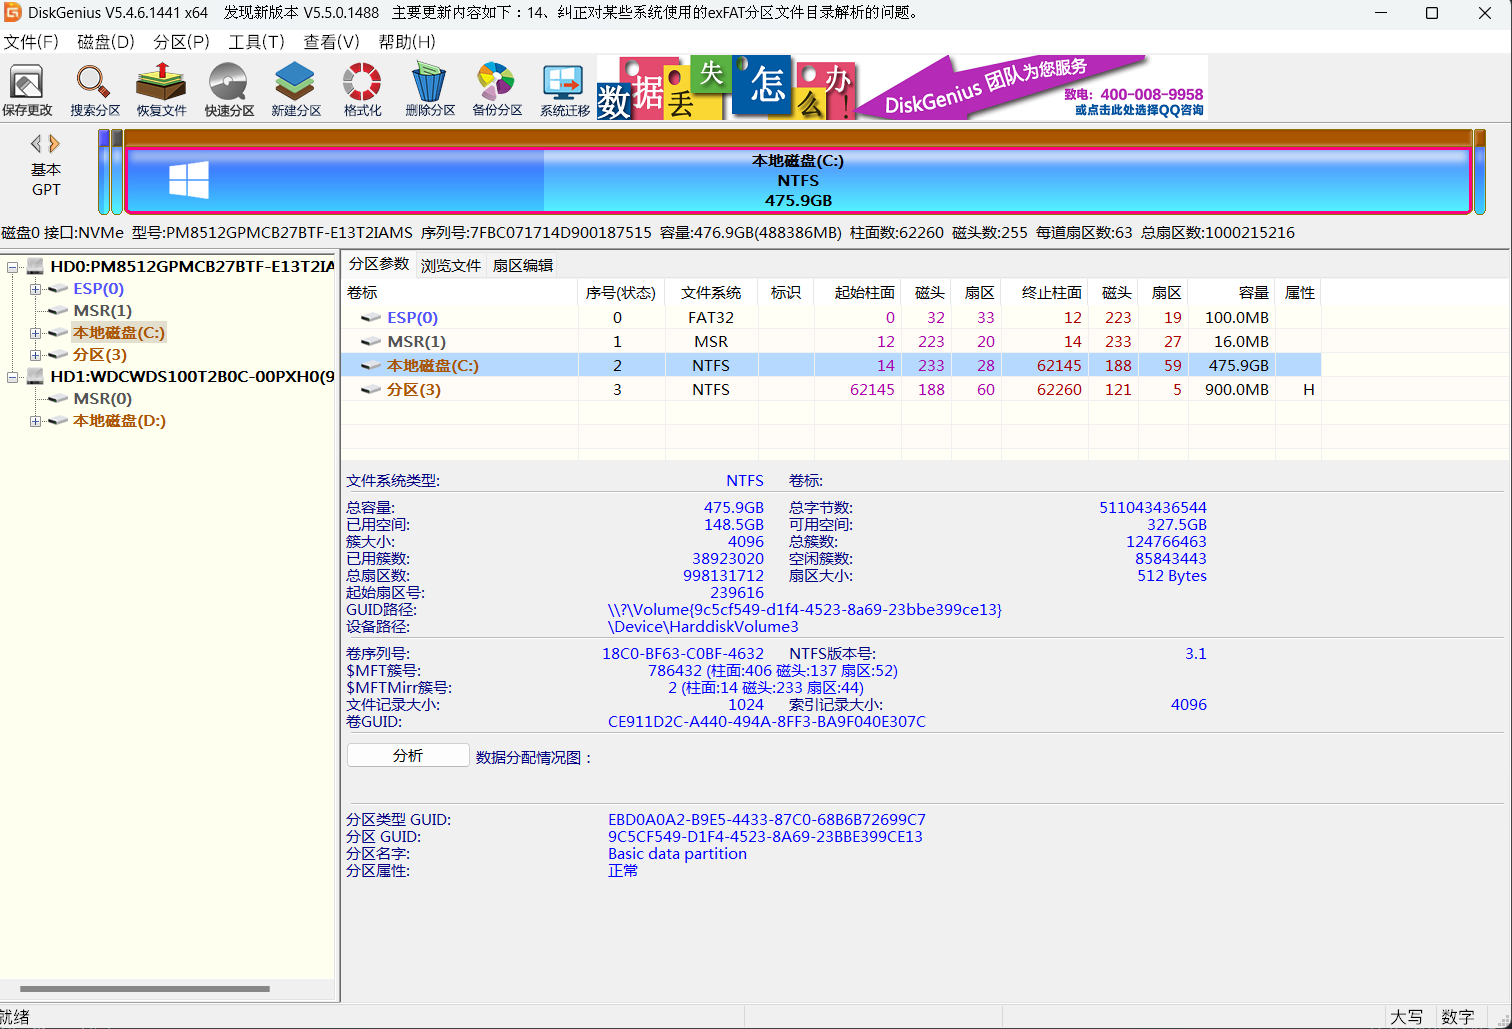Switch to the 扇区编辑 tab
Screen dimensions: 1512x1029
pyautogui.click(x=523, y=265)
